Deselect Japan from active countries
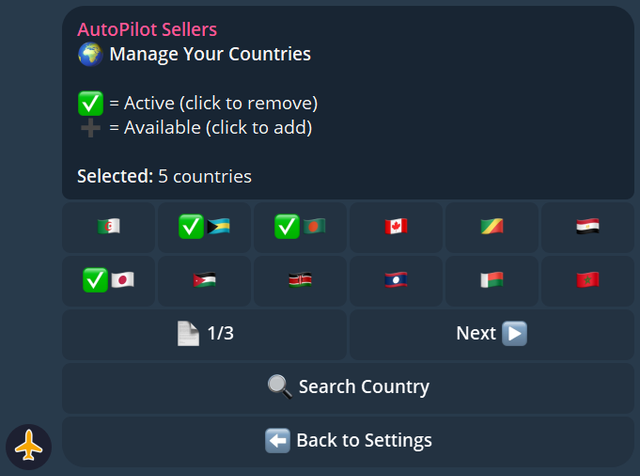The image size is (640, 476). [x=108, y=281]
